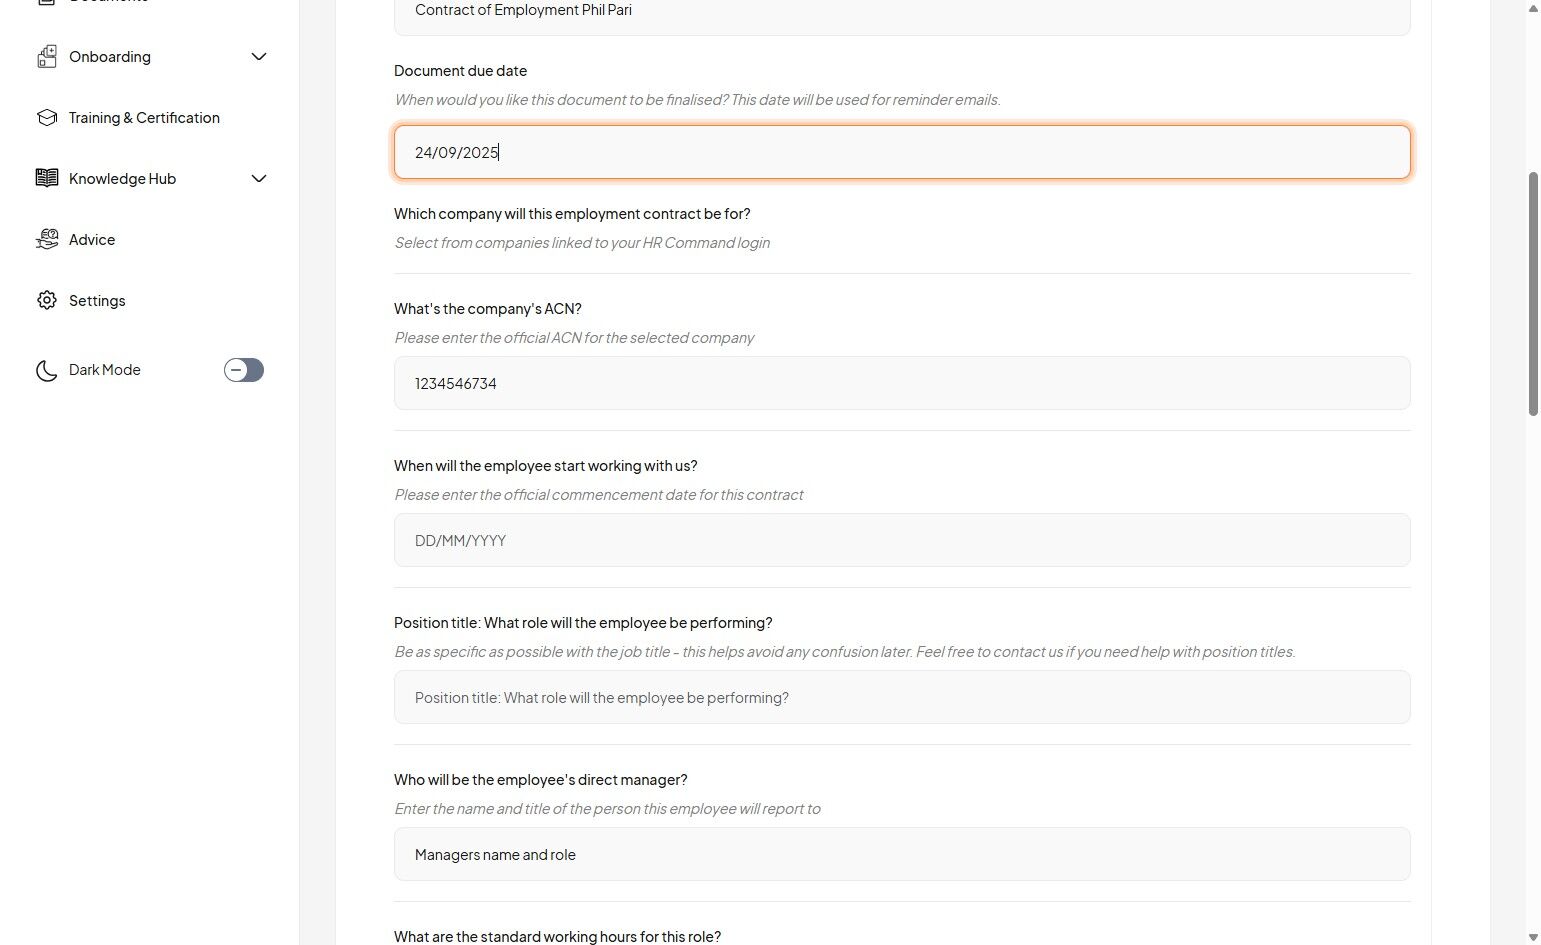Click the Contract of Employment name field

coord(901,14)
